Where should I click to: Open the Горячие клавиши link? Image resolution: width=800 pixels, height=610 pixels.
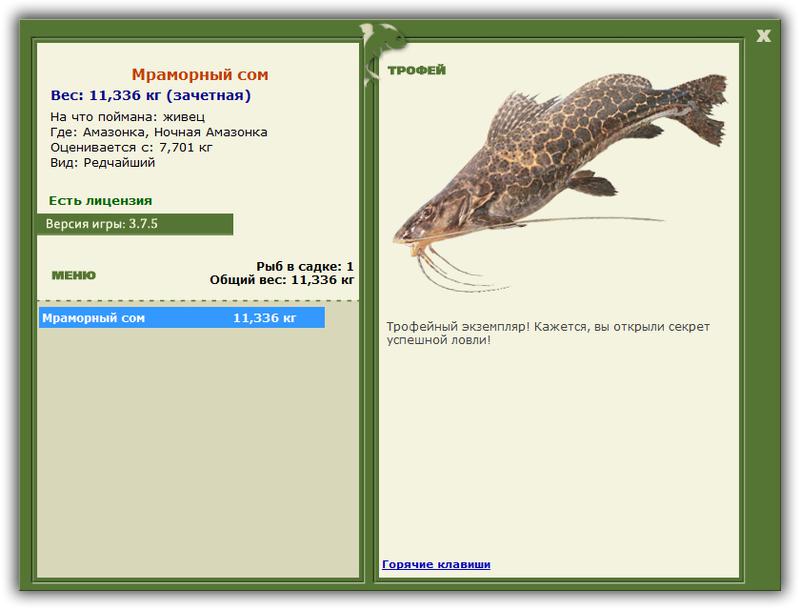[x=436, y=564]
